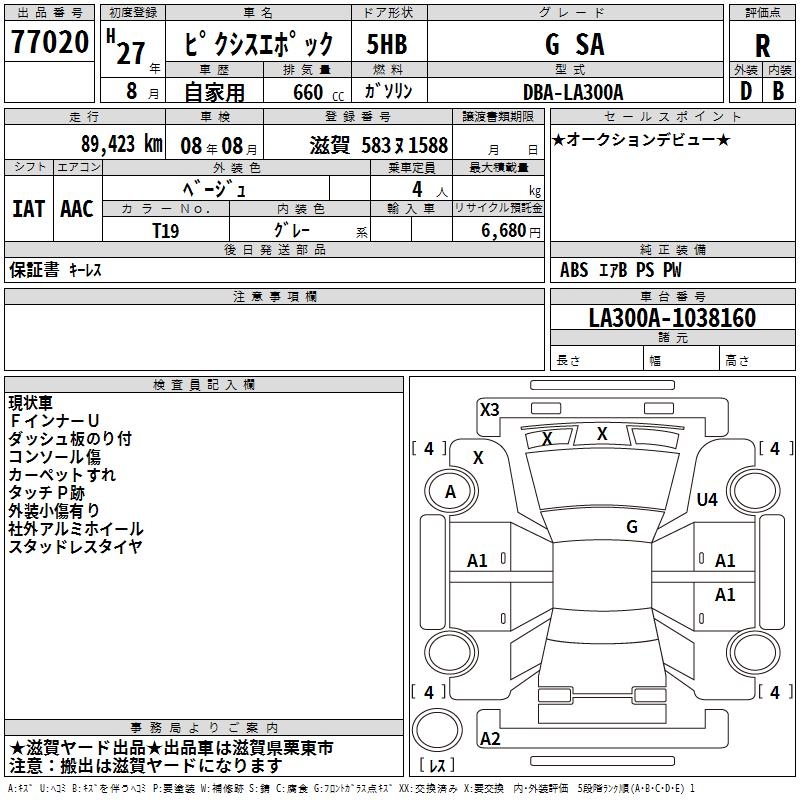
Task: Select chassis number LA300A-1038160
Action: 672,318
